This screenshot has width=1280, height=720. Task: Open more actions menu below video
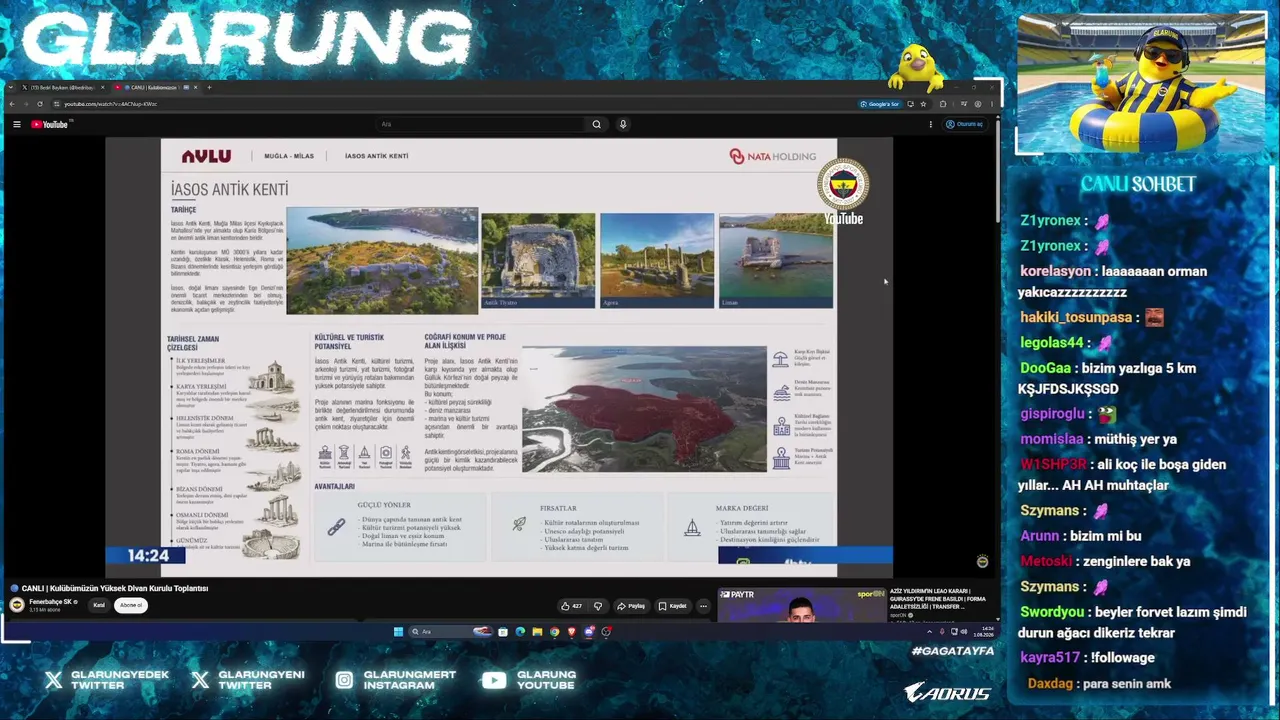703,606
